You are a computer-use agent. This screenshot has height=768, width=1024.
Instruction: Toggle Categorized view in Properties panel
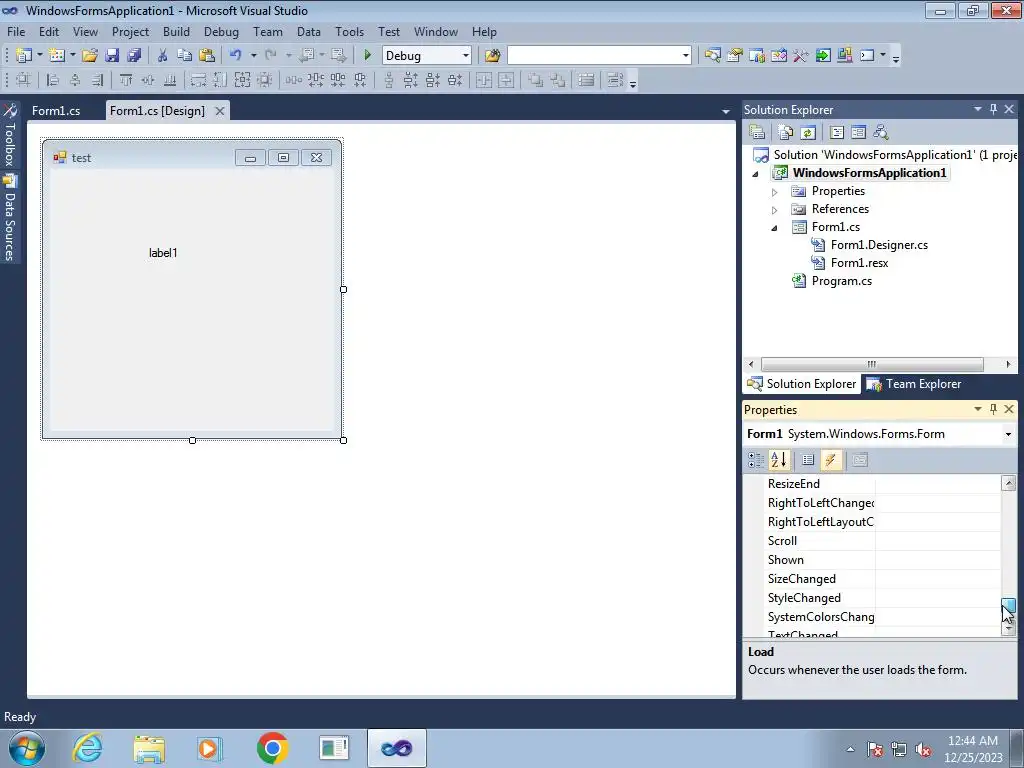(x=756, y=460)
